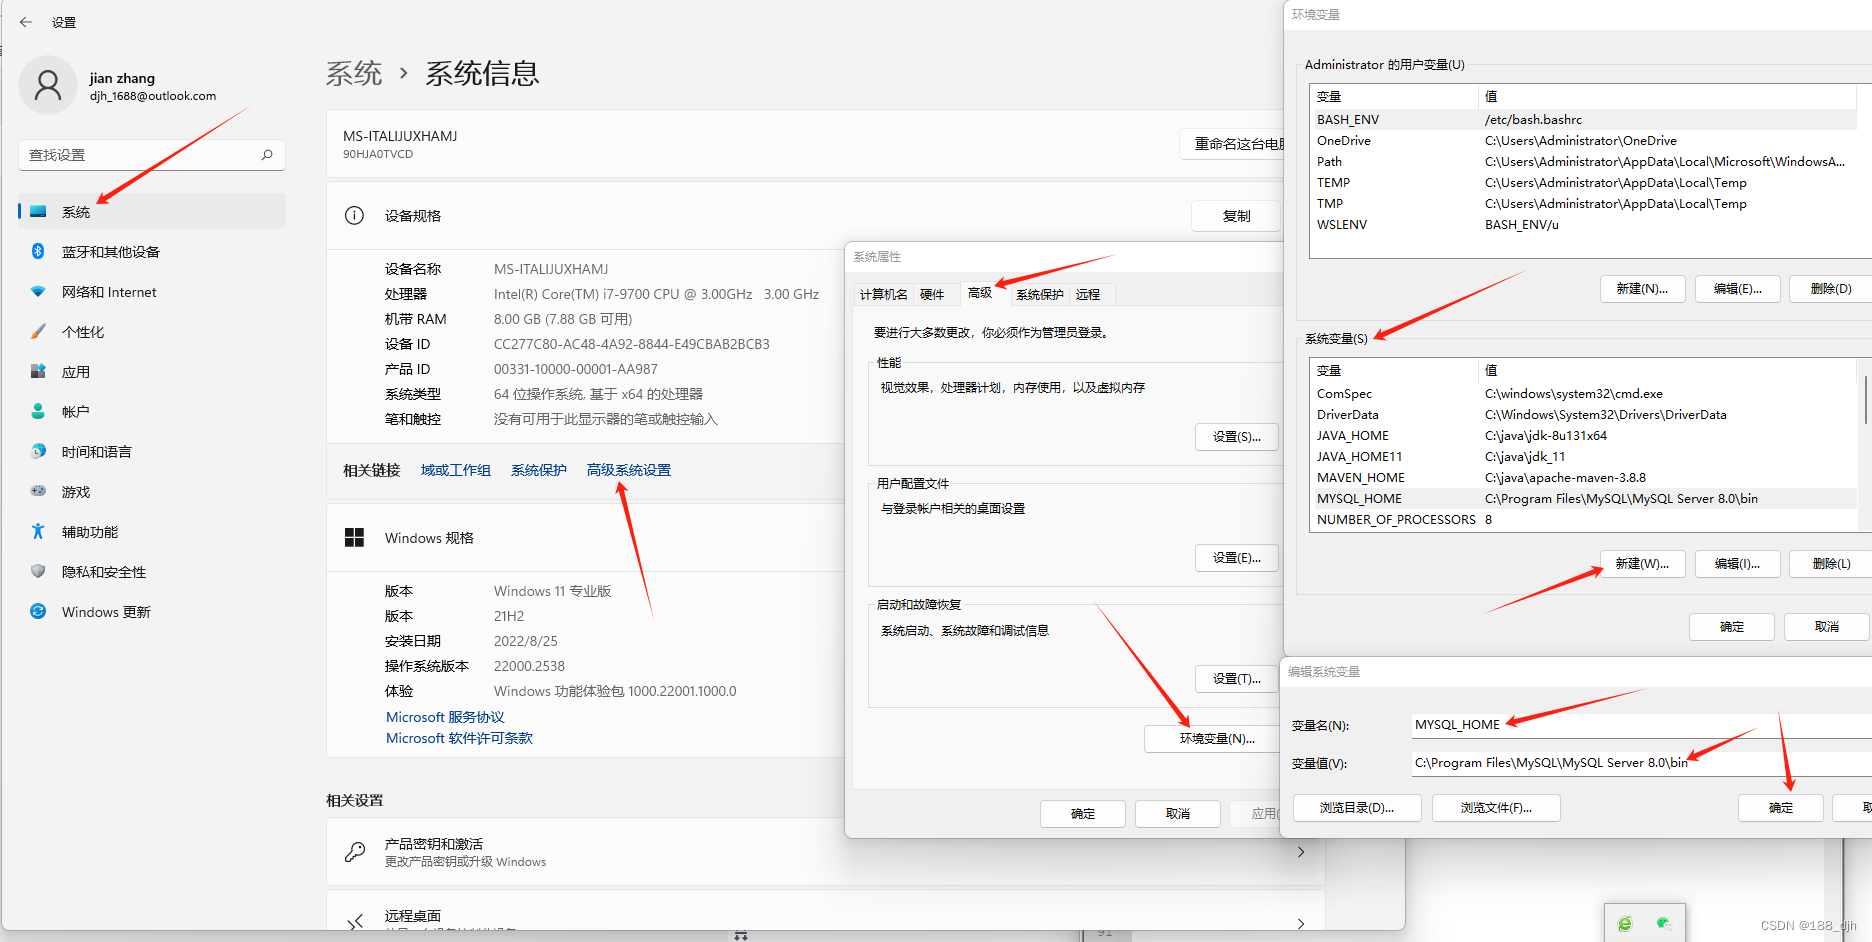Open 个性化 settings
Image resolution: width=1872 pixels, height=942 pixels.
[x=152, y=331]
